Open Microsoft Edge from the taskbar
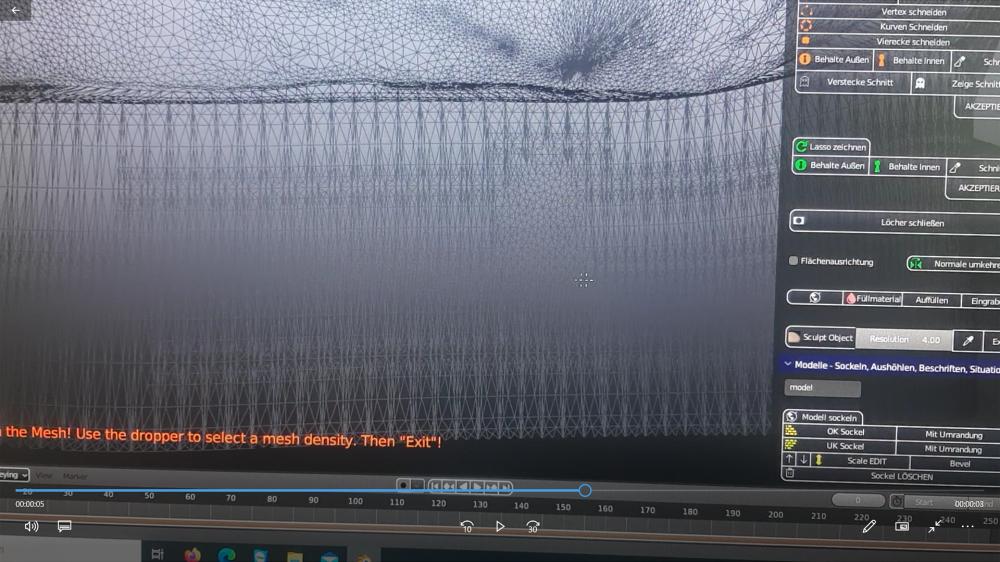1000x562 pixels. click(226, 554)
